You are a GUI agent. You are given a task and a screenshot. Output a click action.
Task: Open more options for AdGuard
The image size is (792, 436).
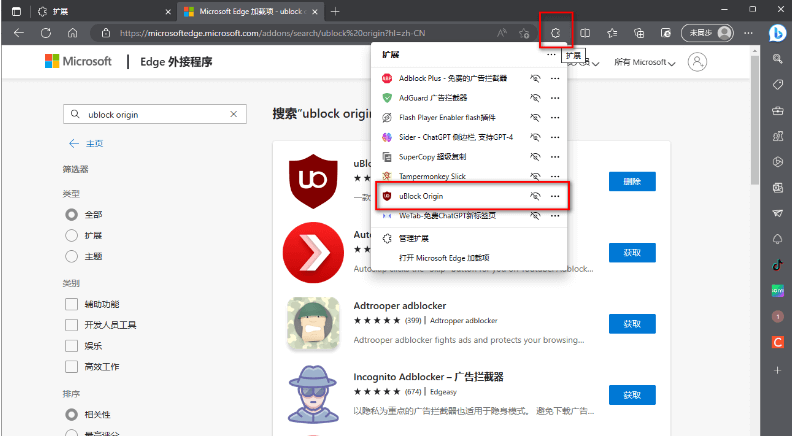pyautogui.click(x=555, y=98)
